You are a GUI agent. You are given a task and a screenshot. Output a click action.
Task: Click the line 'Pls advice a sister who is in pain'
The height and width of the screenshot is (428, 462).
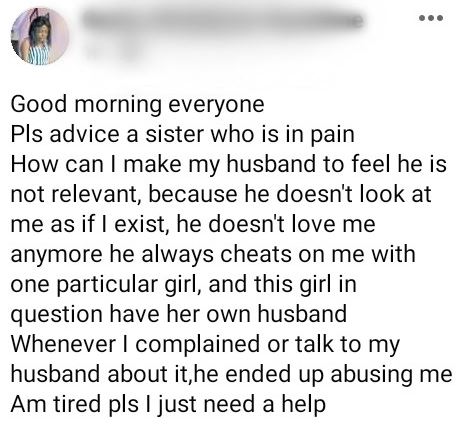[x=182, y=135]
